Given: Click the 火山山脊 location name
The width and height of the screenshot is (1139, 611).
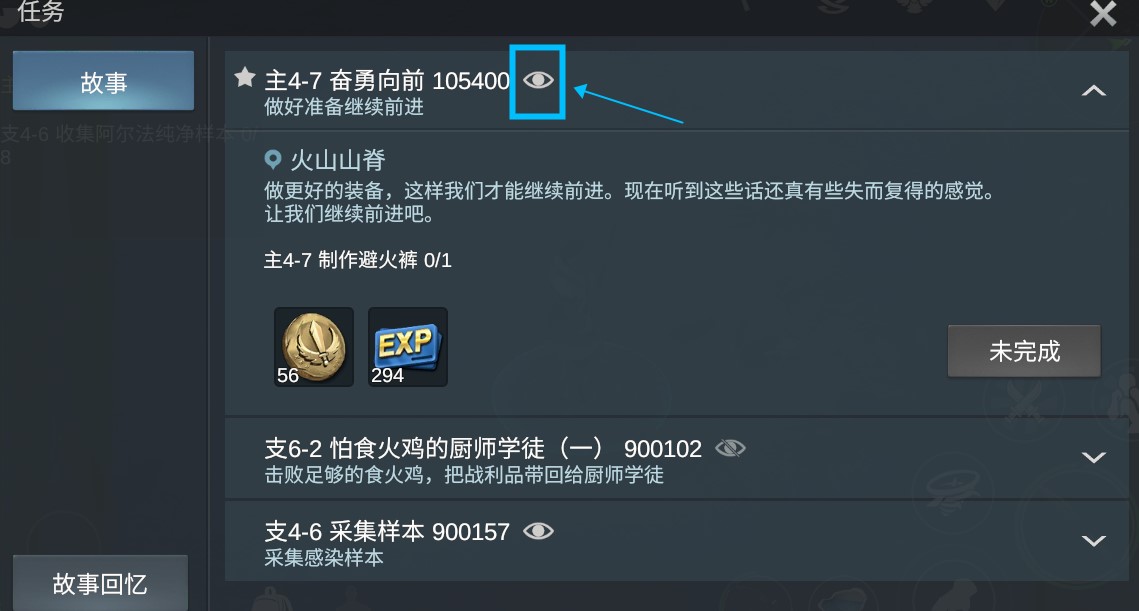Looking at the screenshot, I should (x=338, y=160).
